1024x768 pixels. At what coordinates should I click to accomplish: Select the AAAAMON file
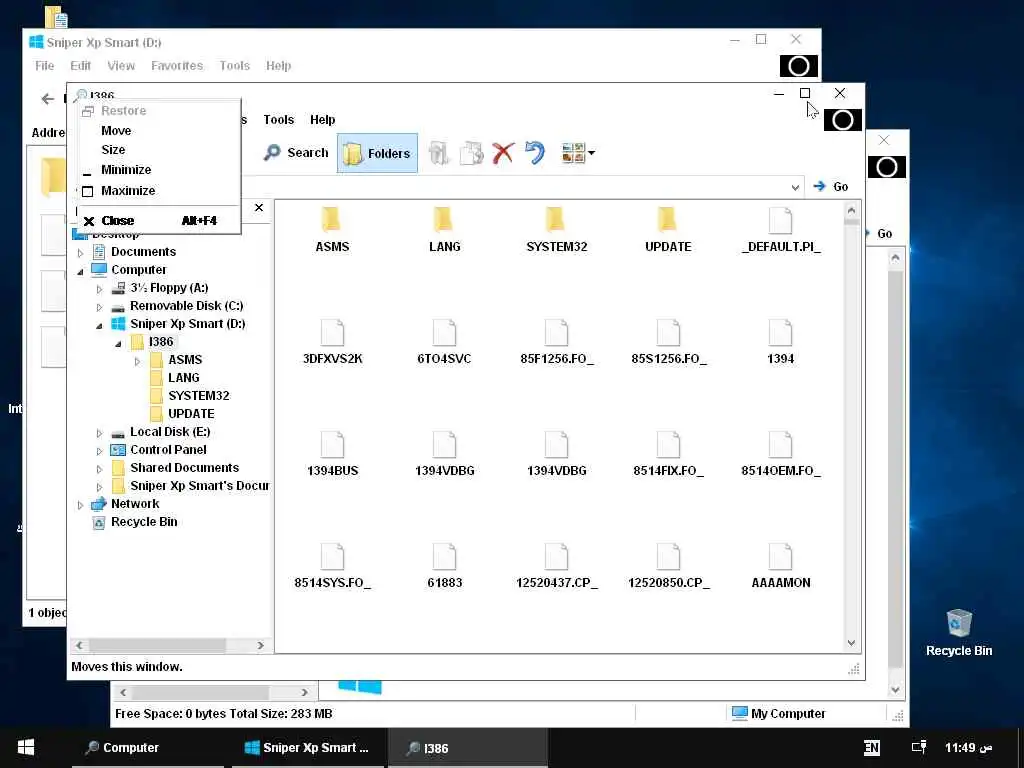(x=781, y=566)
